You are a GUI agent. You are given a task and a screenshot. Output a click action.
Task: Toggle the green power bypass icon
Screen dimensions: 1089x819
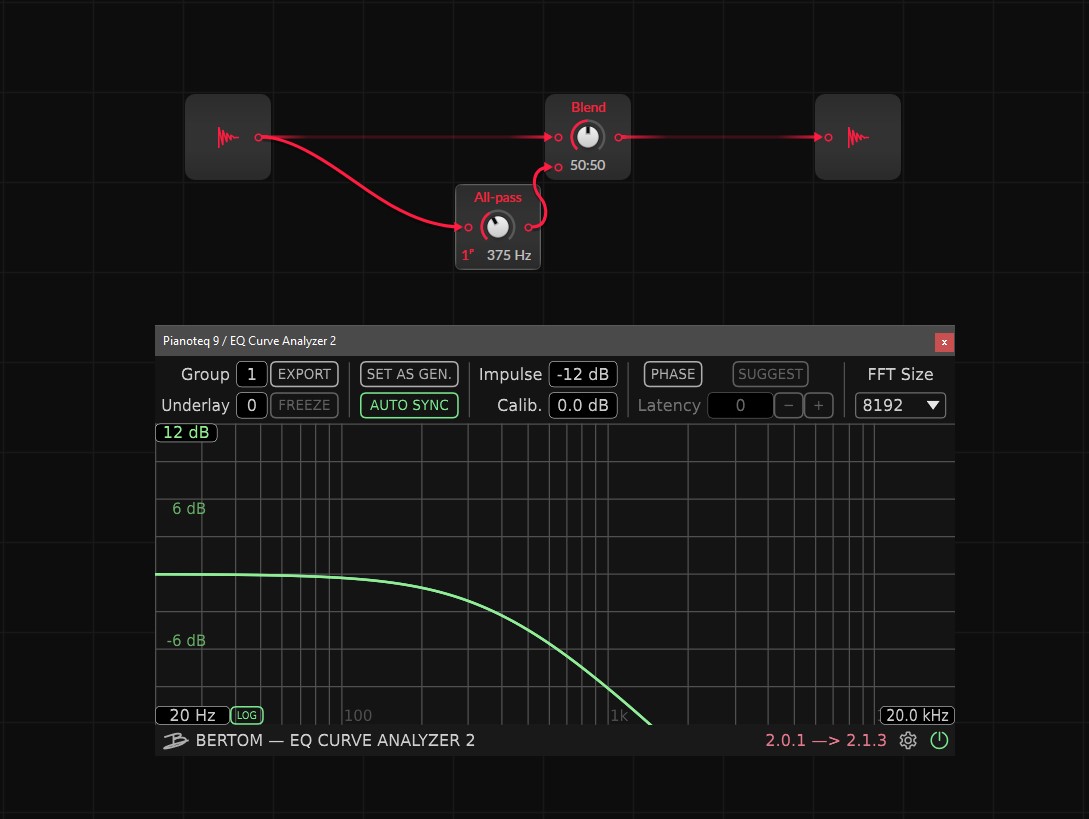939,741
